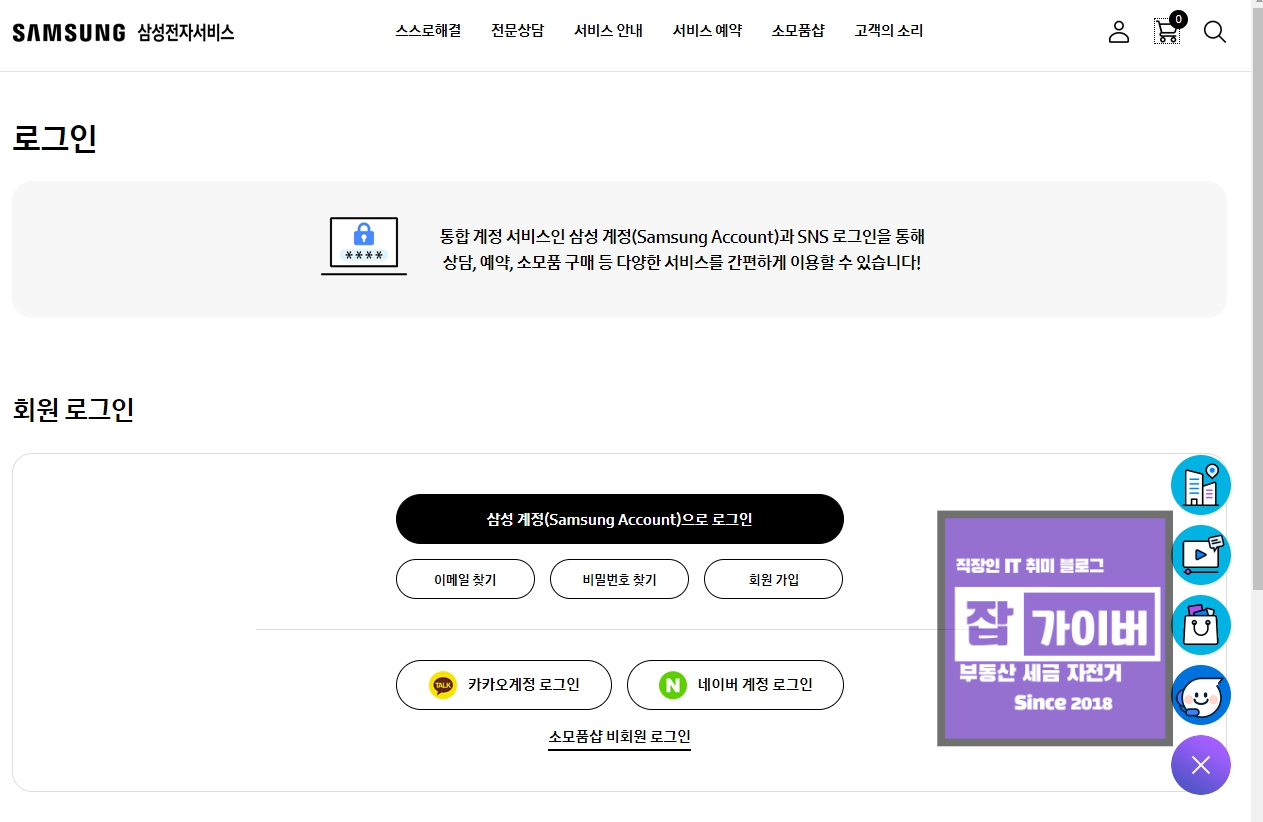Click the Samsung logo in header
The width and height of the screenshot is (1263, 822).
click(69, 32)
